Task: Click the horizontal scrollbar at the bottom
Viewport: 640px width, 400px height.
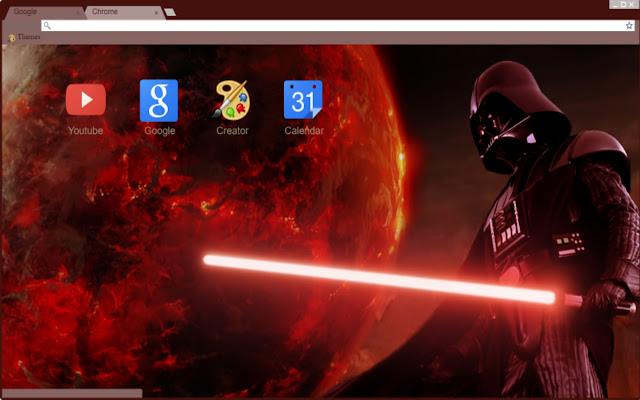Action: pos(73,393)
